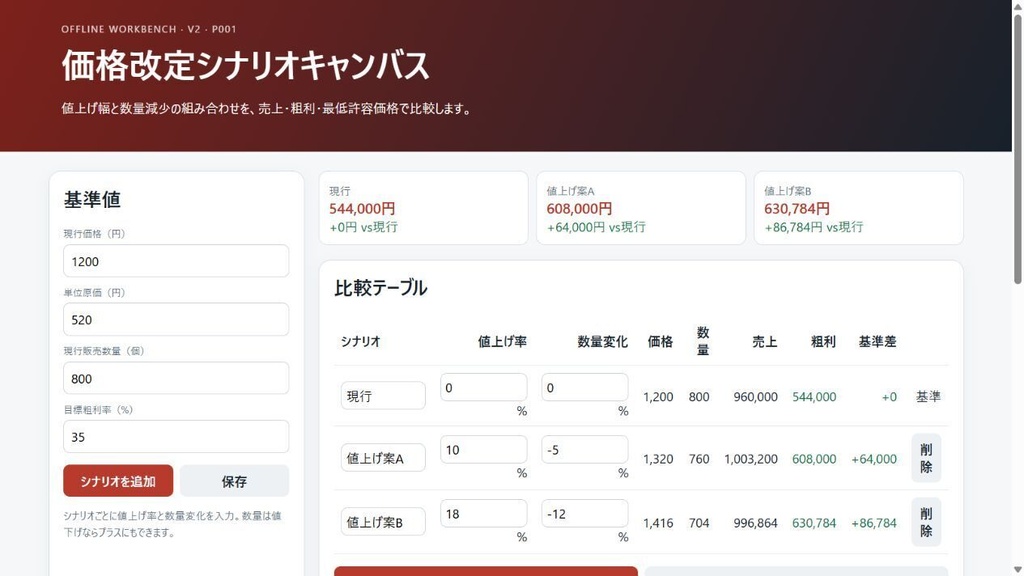The height and width of the screenshot is (576, 1024).
Task: Edit the 現行 scenario name field
Action: coord(383,396)
